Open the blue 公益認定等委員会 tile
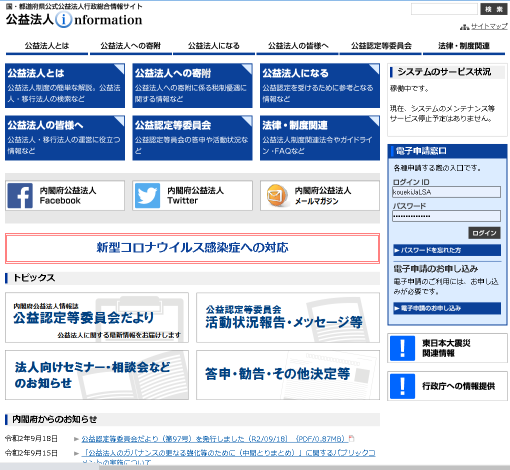Image resolution: width=510 pixels, height=470 pixels. tap(192, 138)
